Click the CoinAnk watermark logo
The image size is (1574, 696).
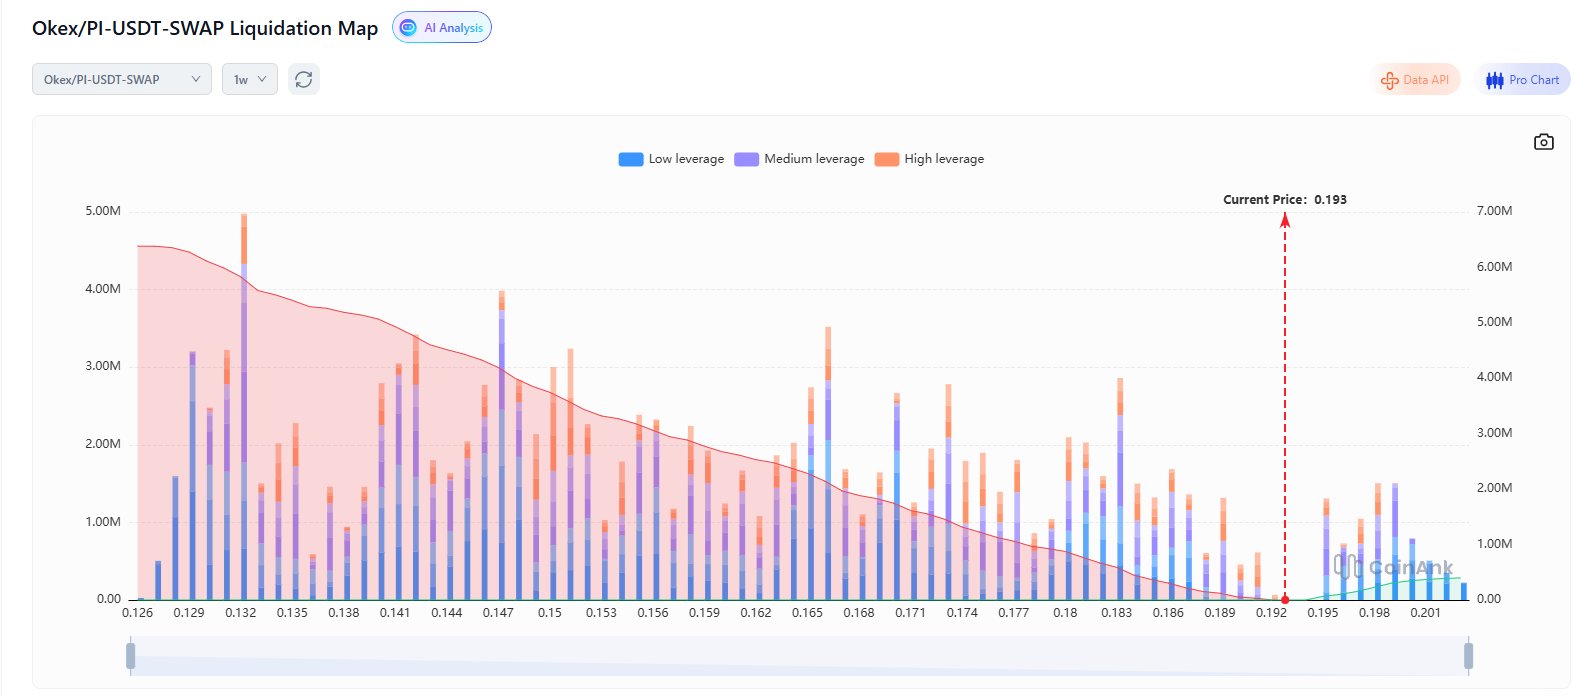tap(1392, 567)
